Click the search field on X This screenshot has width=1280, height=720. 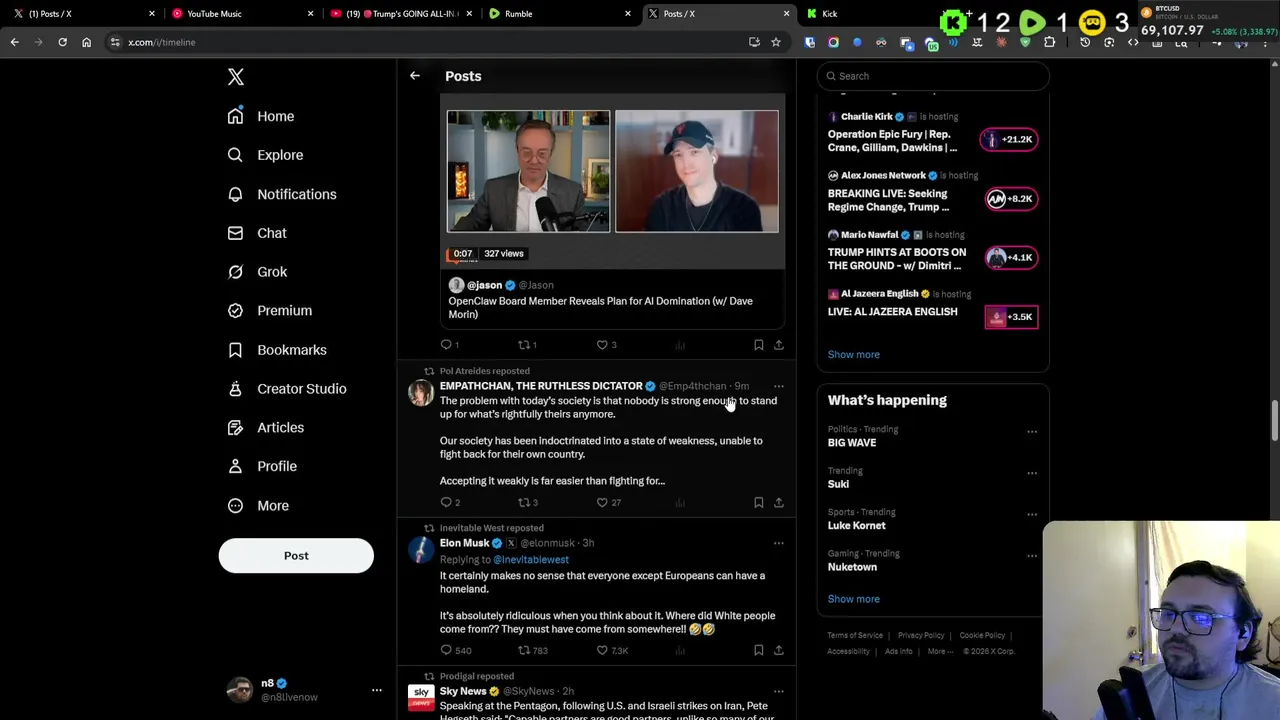click(x=933, y=76)
